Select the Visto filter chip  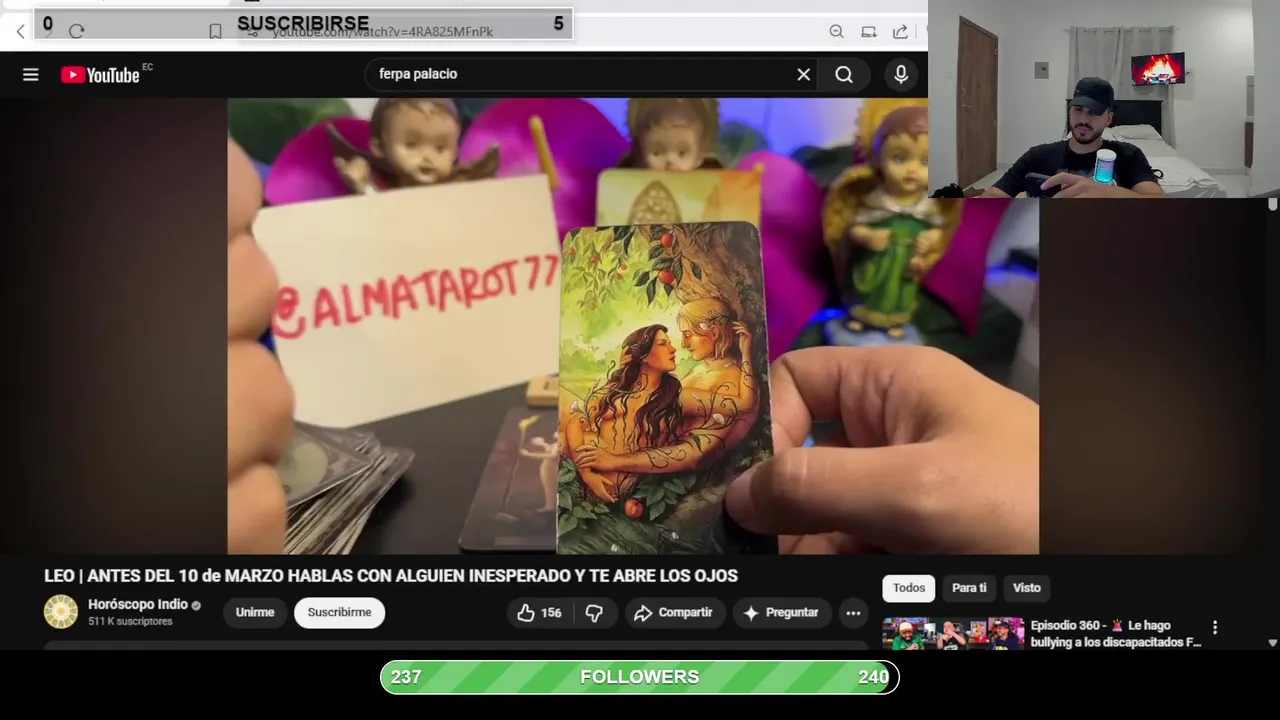(1026, 588)
